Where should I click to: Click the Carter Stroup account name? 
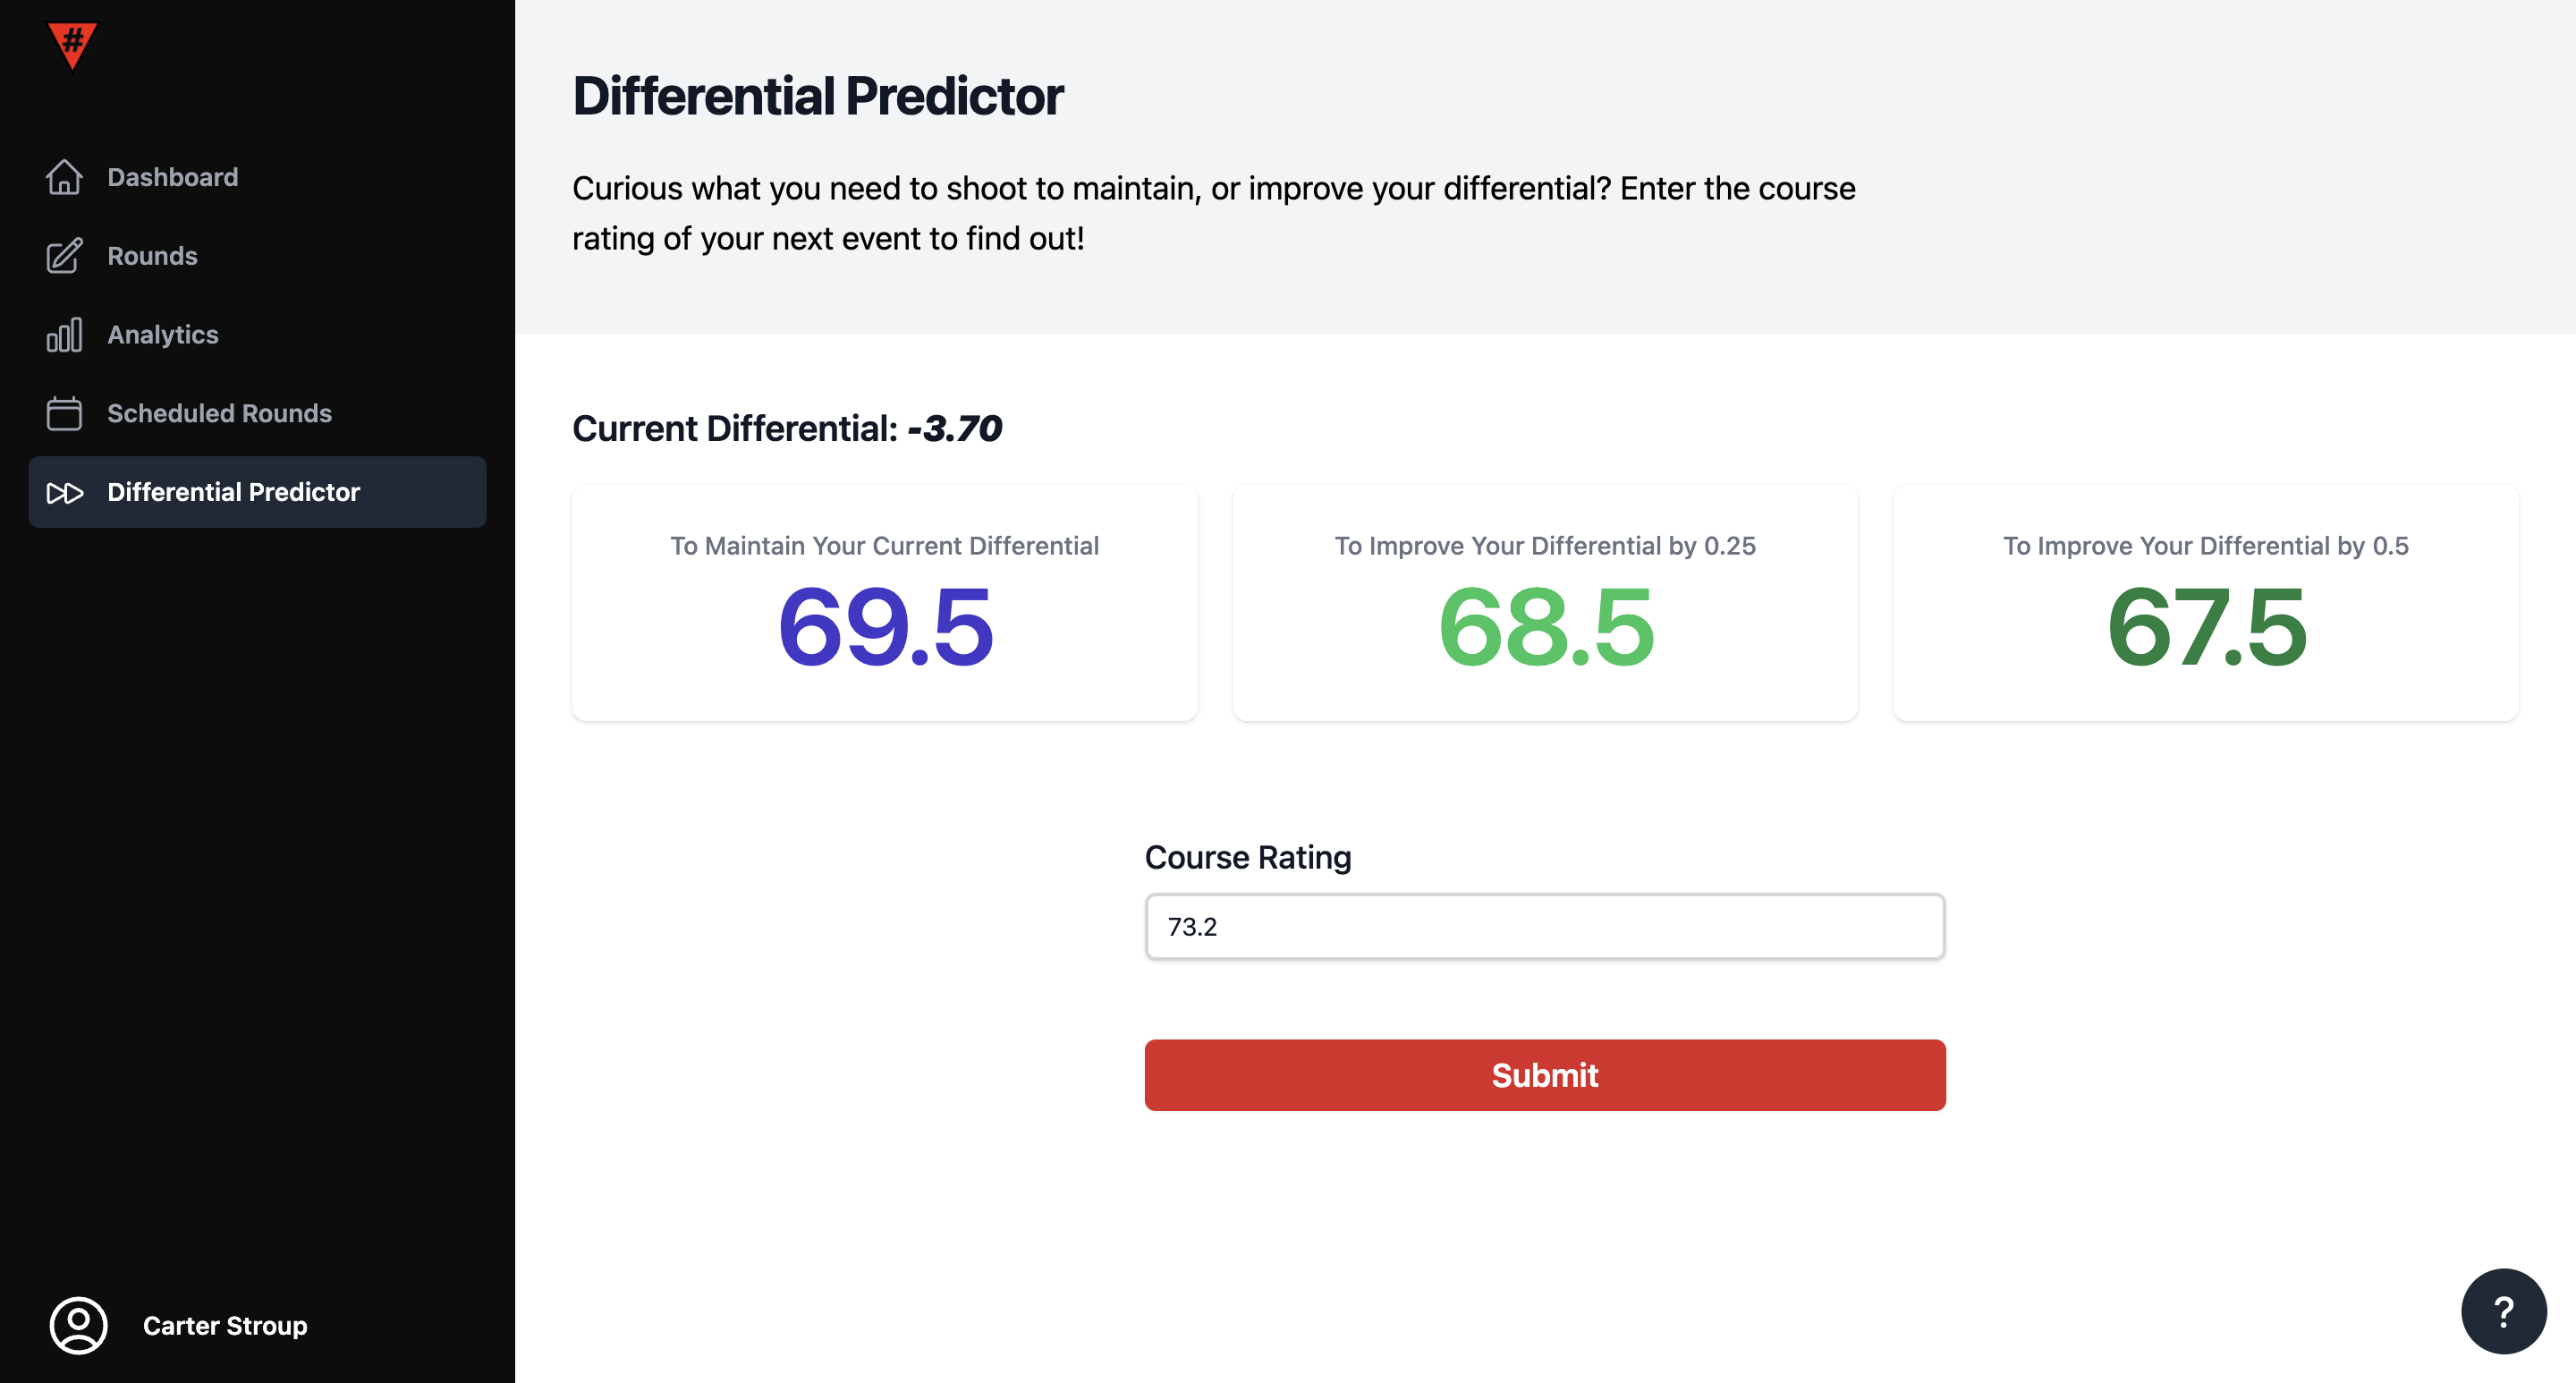pyautogui.click(x=225, y=1325)
